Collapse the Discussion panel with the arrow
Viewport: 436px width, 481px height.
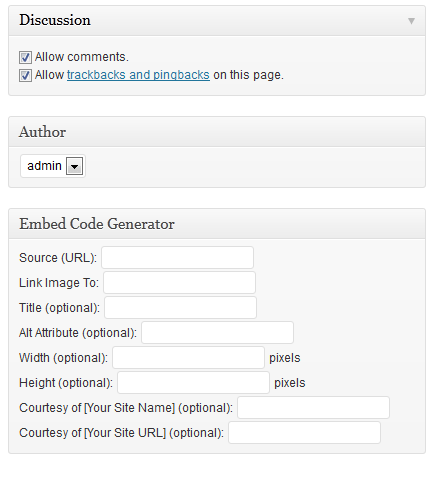[x=411, y=21]
